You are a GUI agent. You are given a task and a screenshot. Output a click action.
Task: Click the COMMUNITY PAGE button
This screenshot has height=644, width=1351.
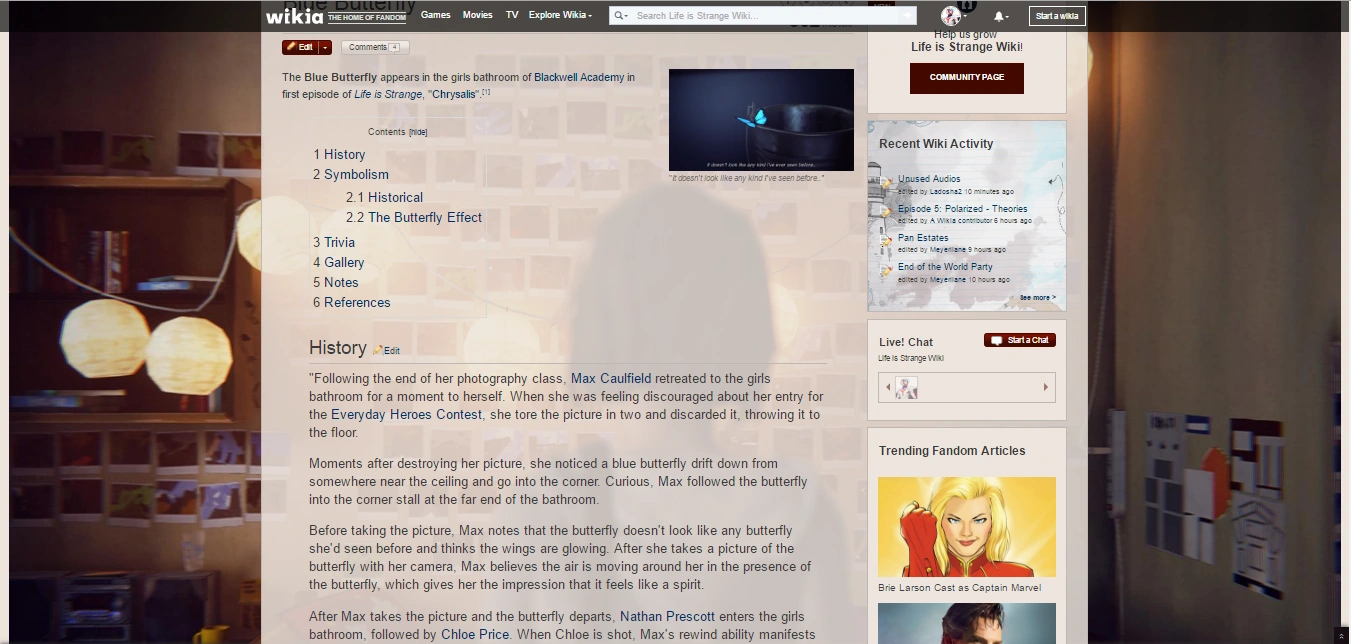(967, 78)
